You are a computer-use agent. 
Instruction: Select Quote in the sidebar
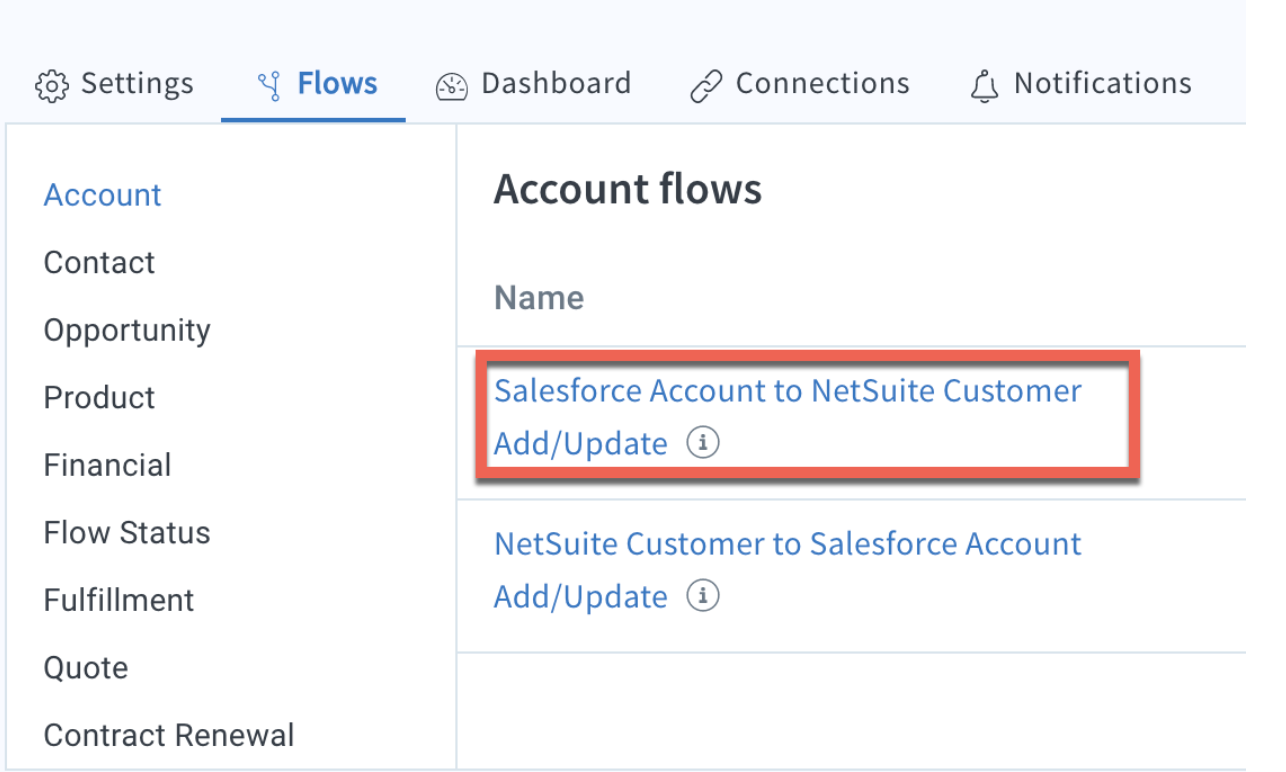click(x=86, y=668)
